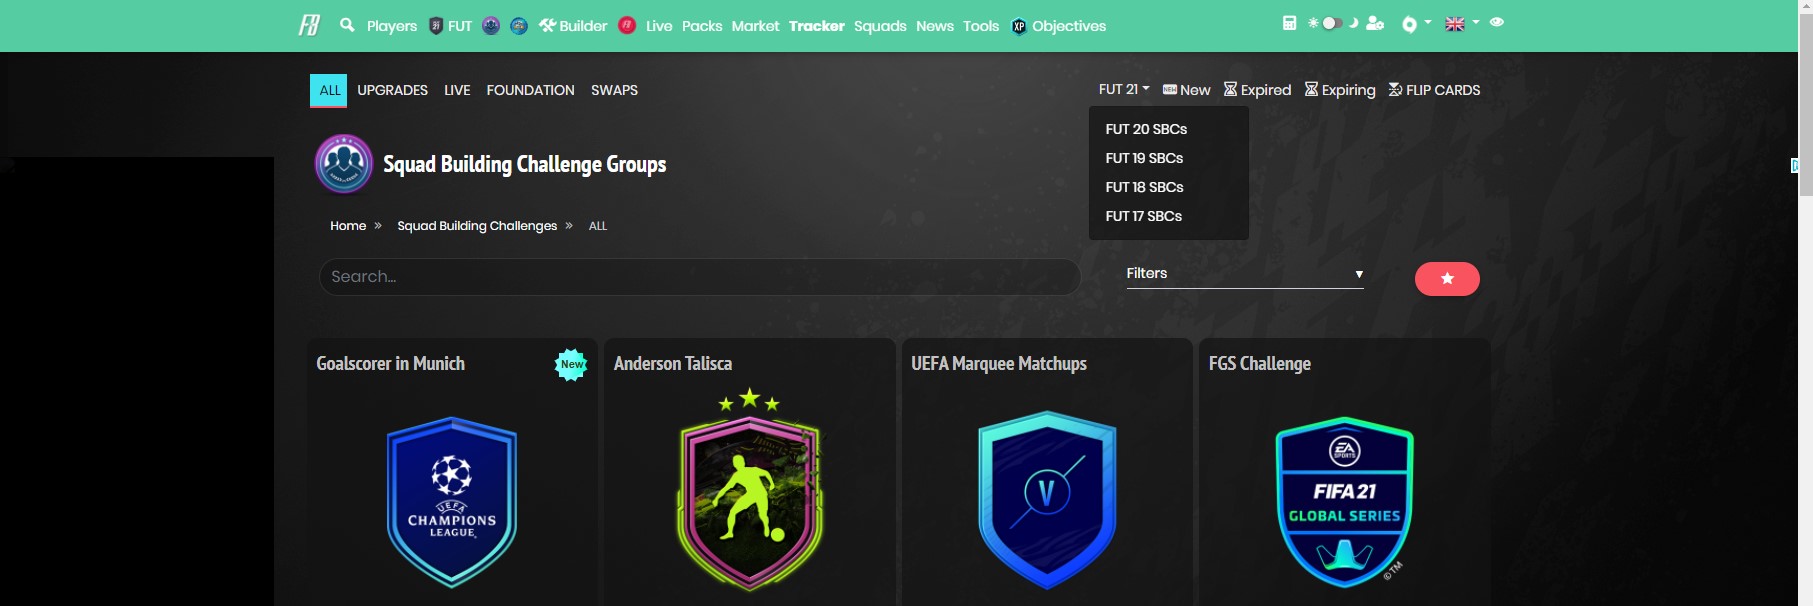This screenshot has width=1813, height=606.
Task: Open the Anderson Talisca SBC card
Action: 749,472
